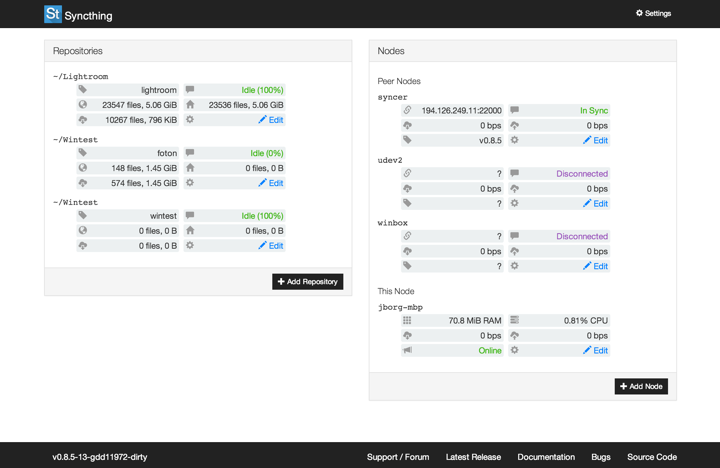The width and height of the screenshot is (720, 468).
Task: Click globe icon beside 23547 files, 5.06 GiB
Action: [83, 105]
